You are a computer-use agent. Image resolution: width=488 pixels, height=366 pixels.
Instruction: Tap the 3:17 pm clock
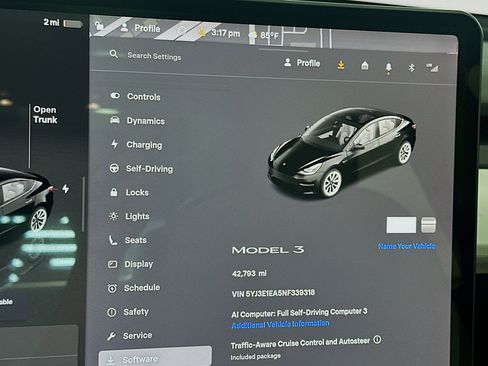coord(226,33)
